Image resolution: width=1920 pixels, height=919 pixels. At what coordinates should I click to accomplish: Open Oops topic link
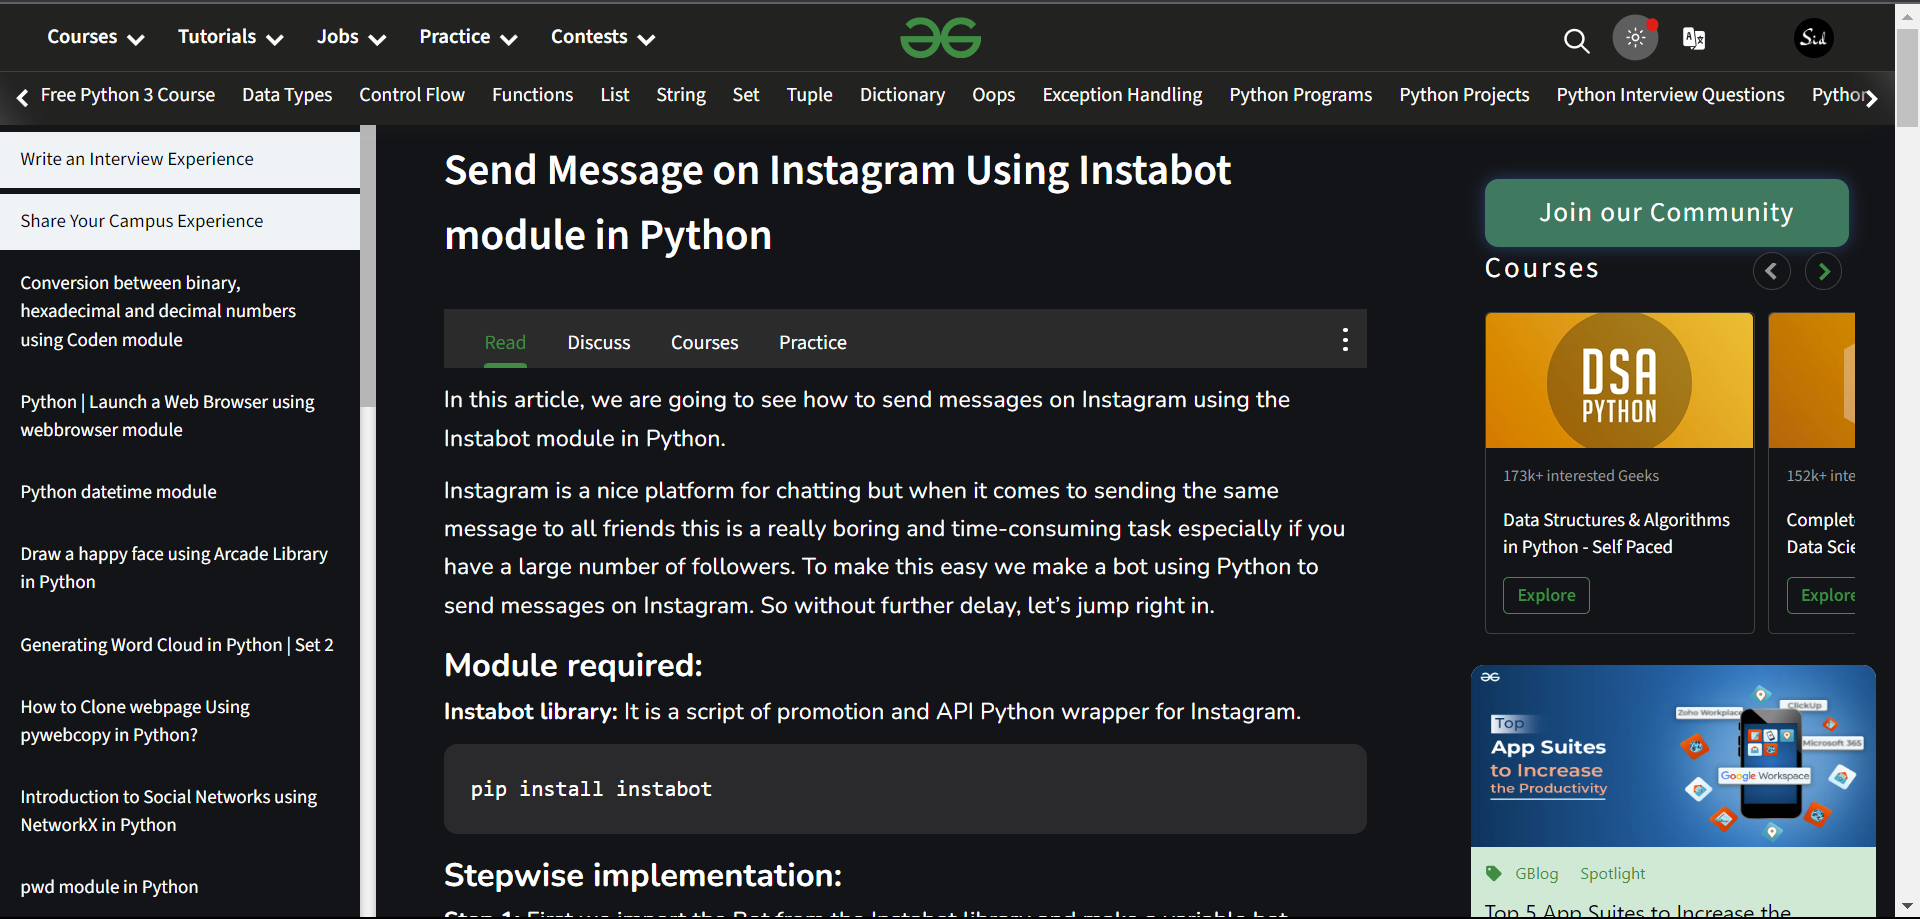pos(994,95)
